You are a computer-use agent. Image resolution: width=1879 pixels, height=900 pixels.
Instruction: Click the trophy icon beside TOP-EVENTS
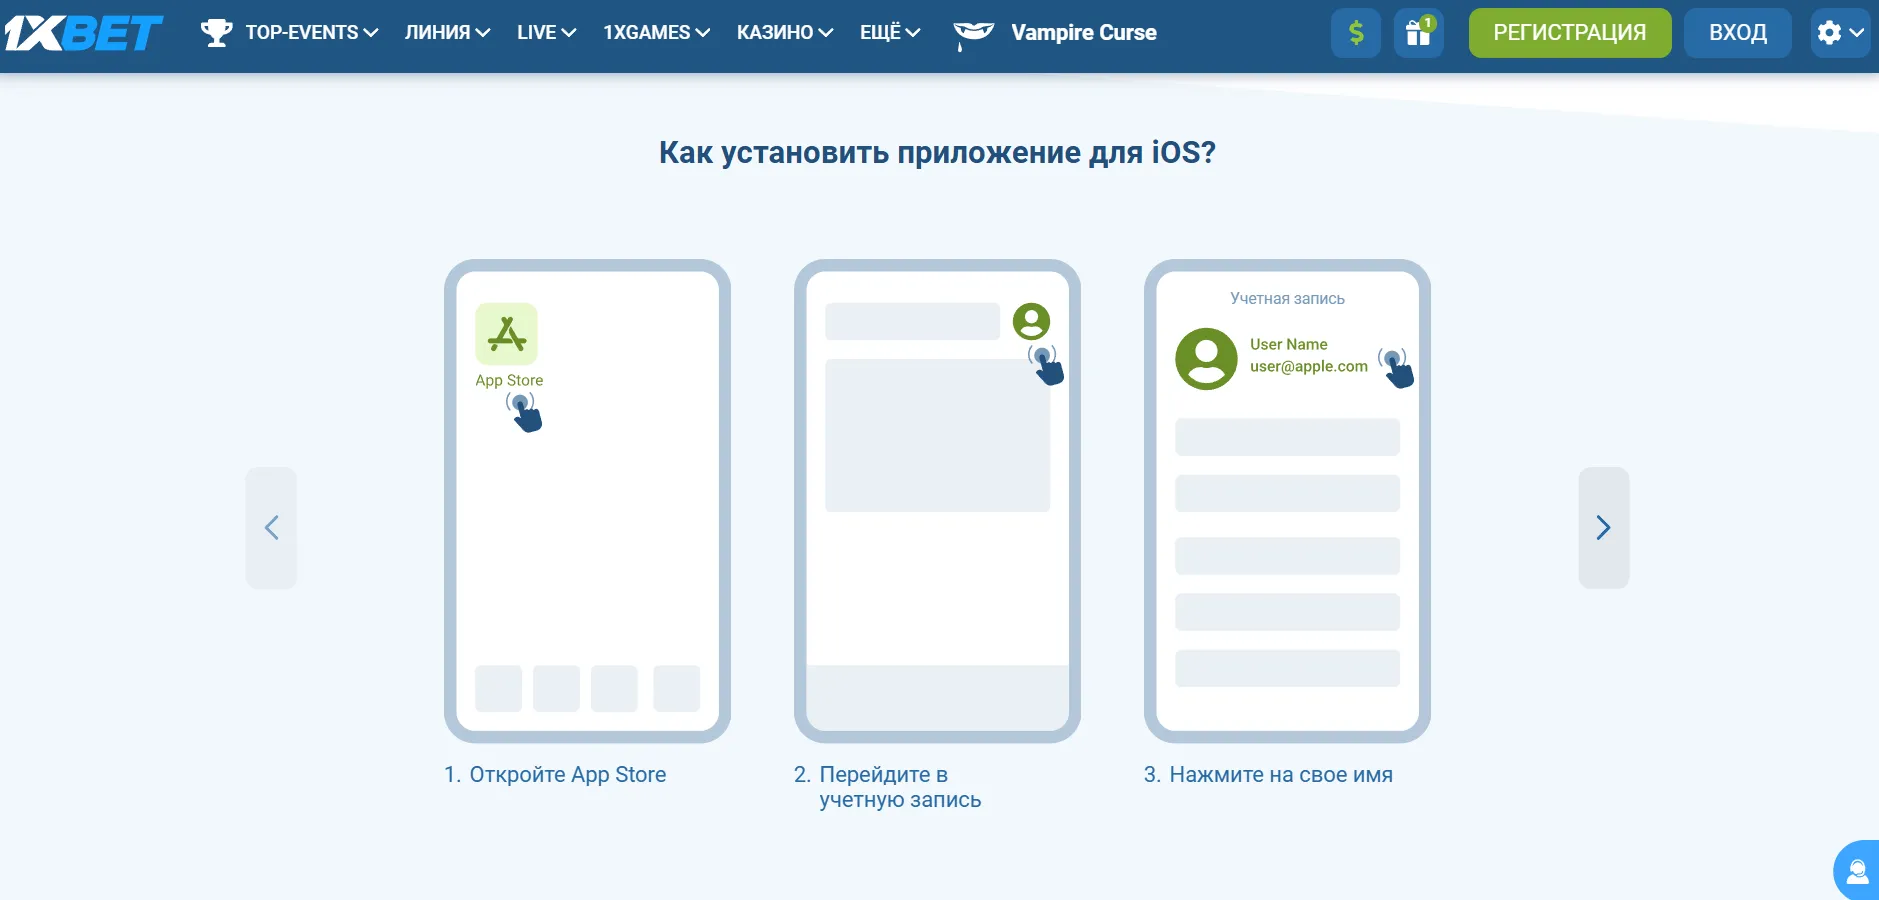click(216, 33)
